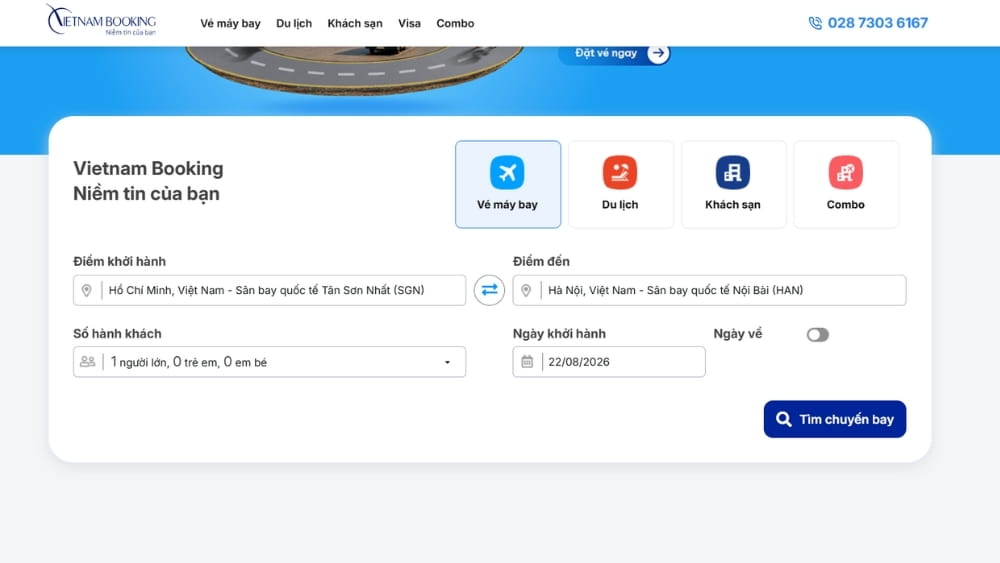
Task: Click the Đặt vé ngay banner button
Action: pyautogui.click(x=614, y=54)
